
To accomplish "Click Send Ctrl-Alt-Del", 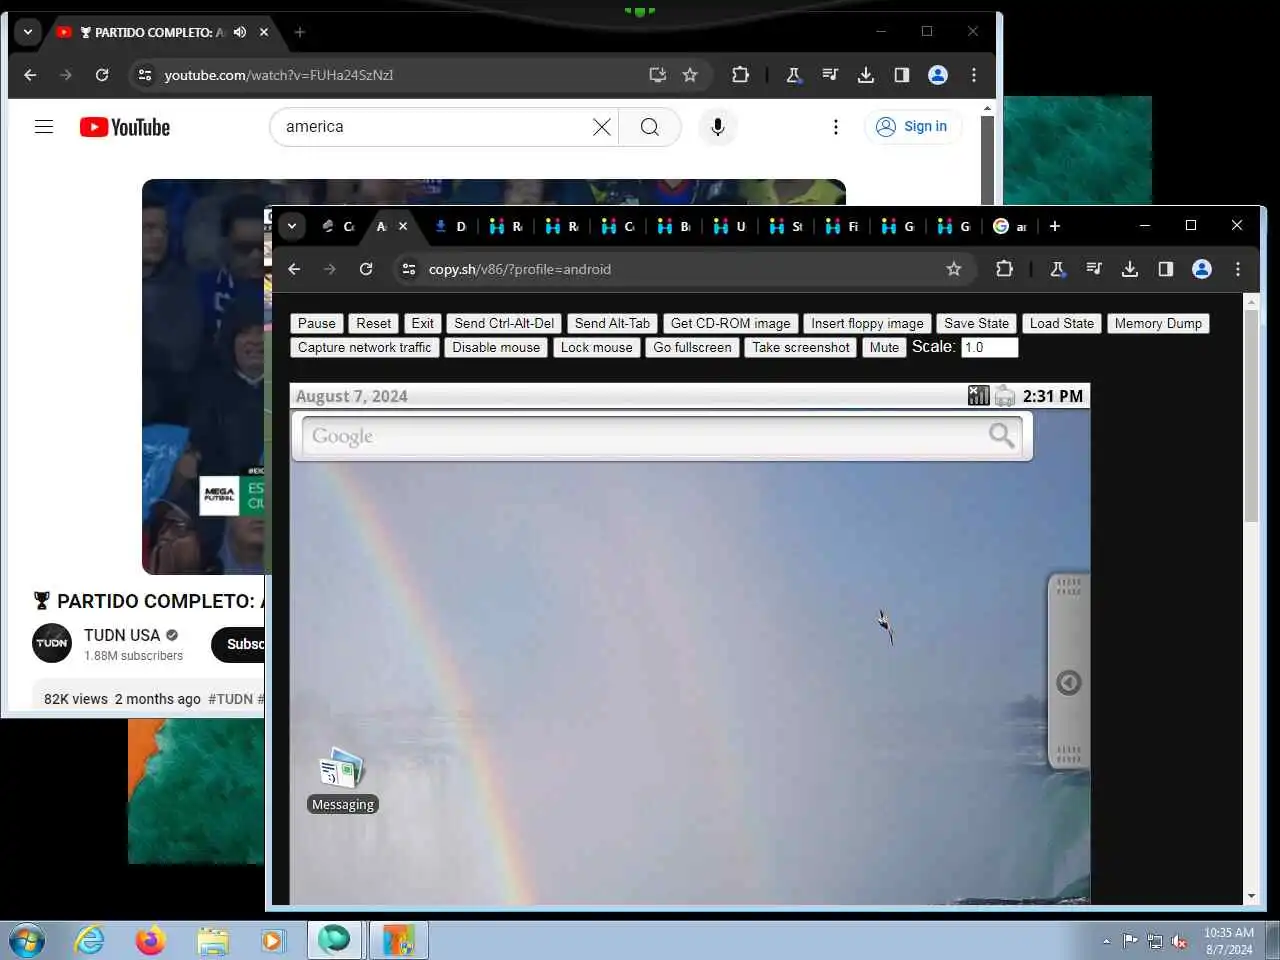I will coord(504,323).
